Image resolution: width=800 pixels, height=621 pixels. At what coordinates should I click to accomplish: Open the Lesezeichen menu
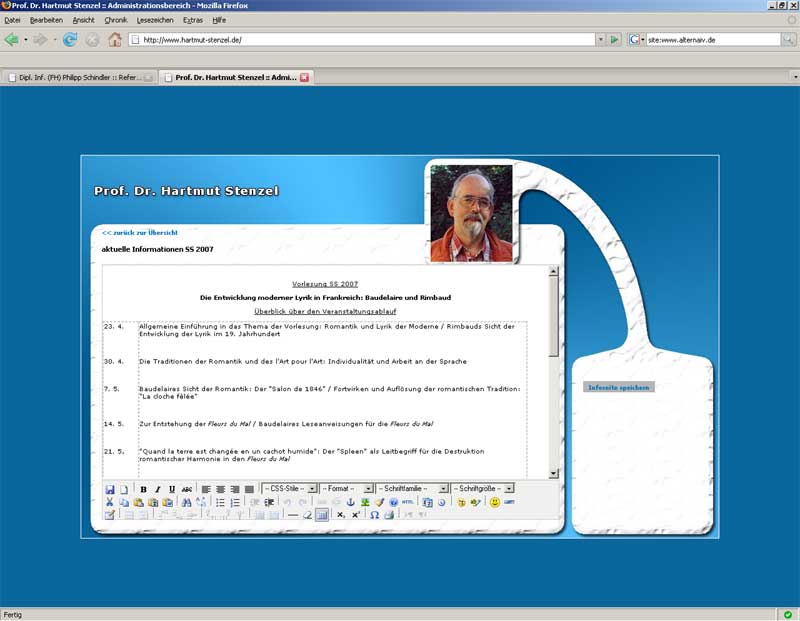(x=155, y=20)
